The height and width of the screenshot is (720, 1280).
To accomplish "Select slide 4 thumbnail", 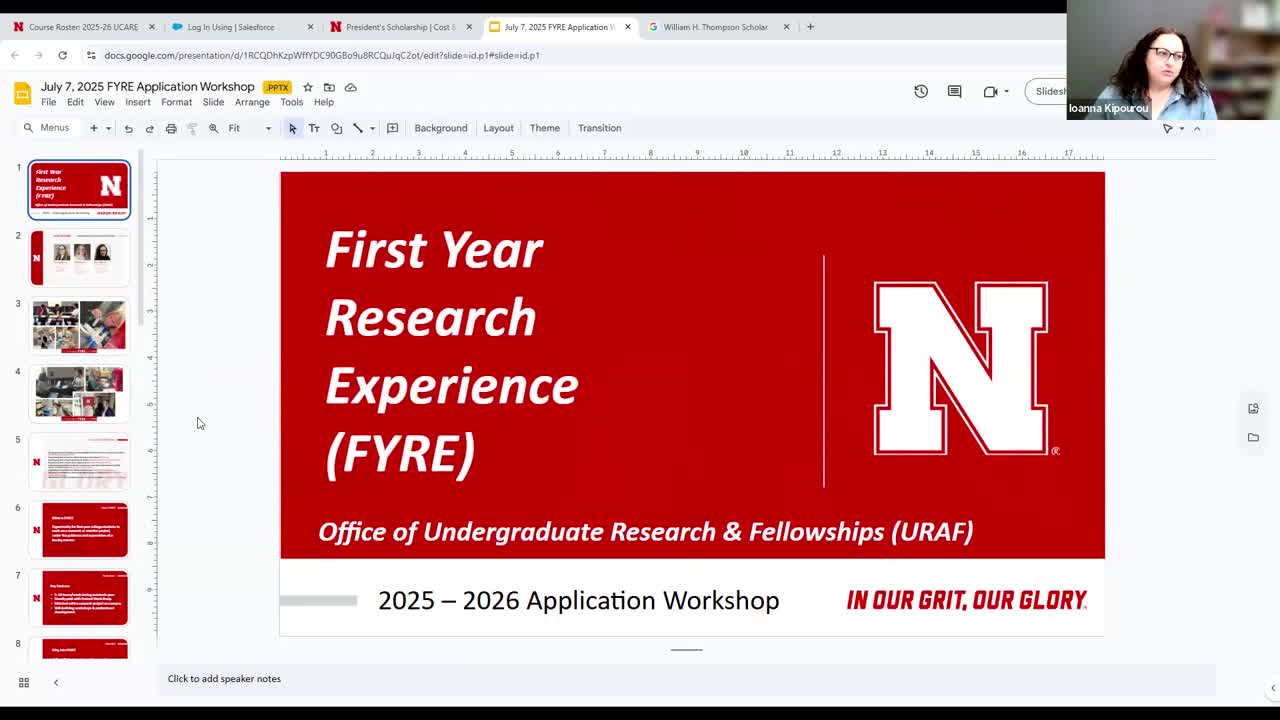I will (x=79, y=393).
